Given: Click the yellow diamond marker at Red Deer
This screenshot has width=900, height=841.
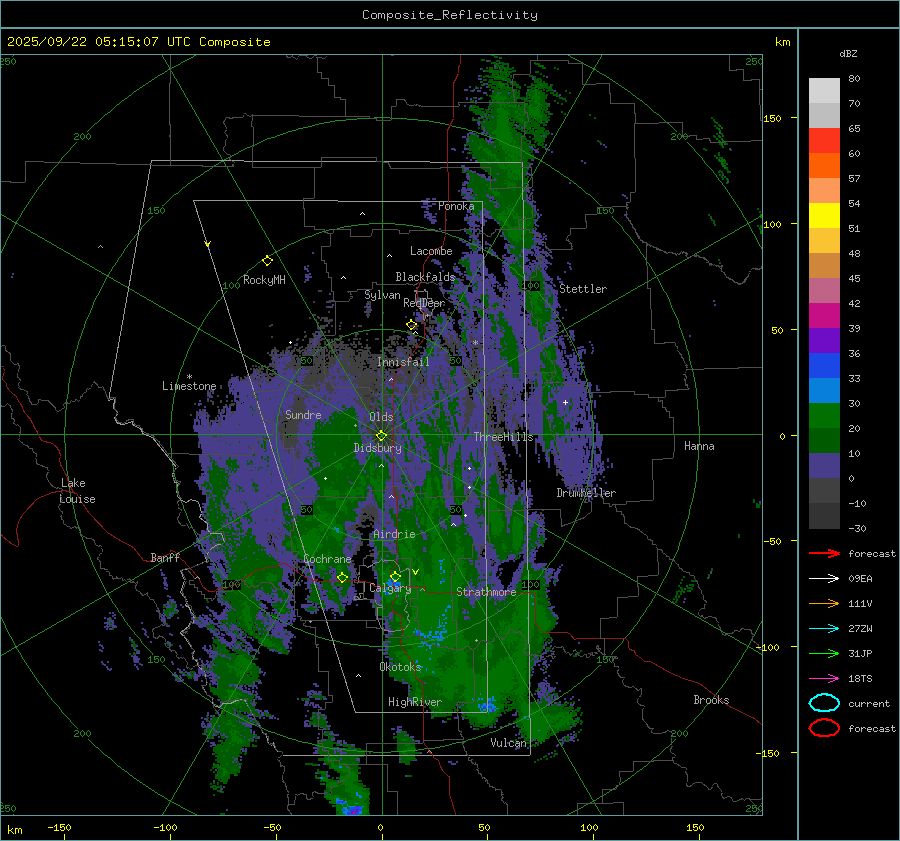Looking at the screenshot, I should 411,325.
